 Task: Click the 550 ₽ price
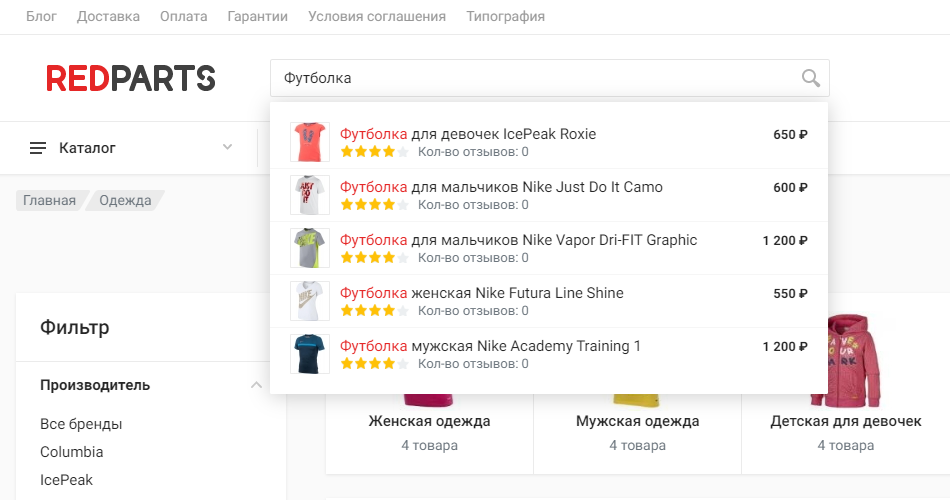[790, 293]
